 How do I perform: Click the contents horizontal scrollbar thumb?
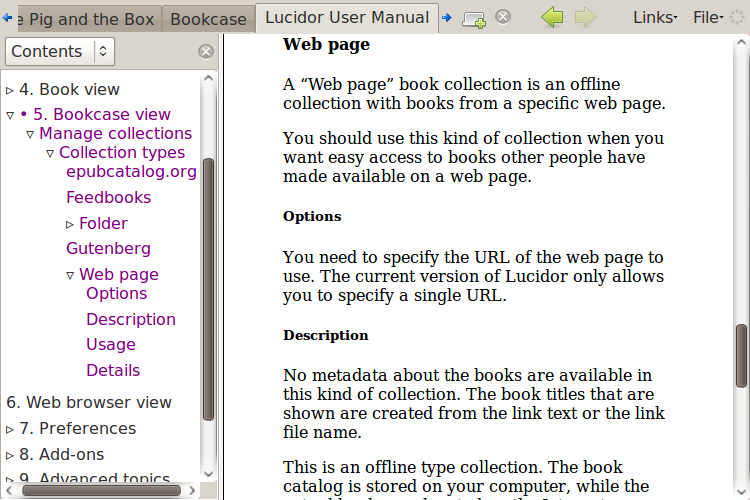click(x=101, y=490)
